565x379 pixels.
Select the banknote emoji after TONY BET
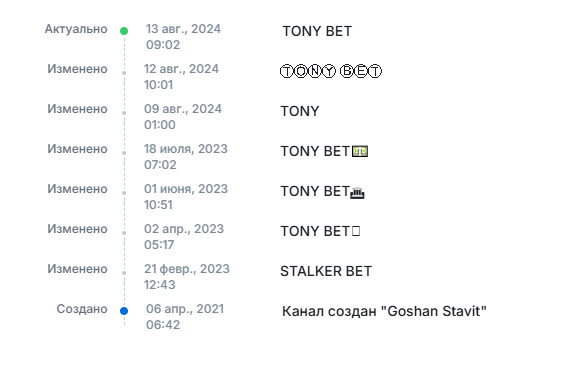tap(360, 151)
